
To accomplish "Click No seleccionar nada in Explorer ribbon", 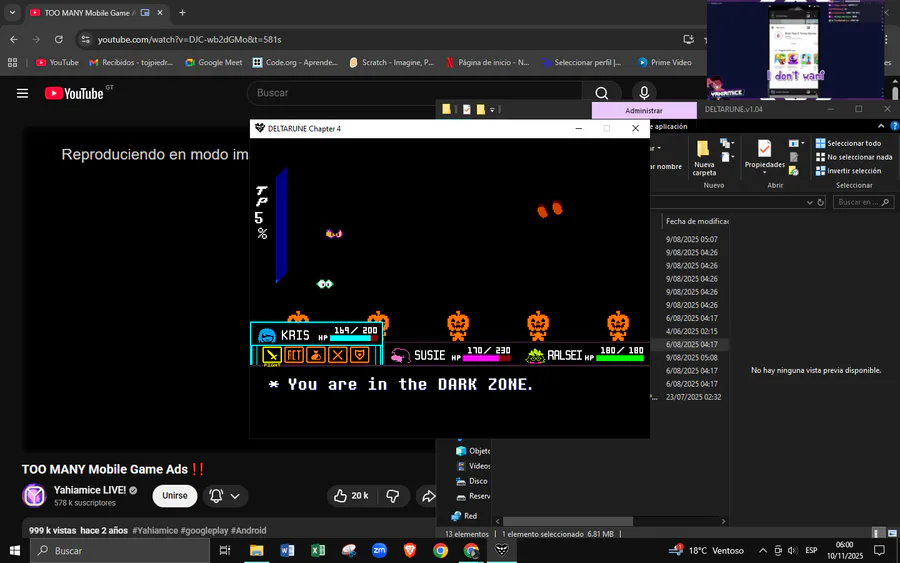I will click(x=854, y=157).
